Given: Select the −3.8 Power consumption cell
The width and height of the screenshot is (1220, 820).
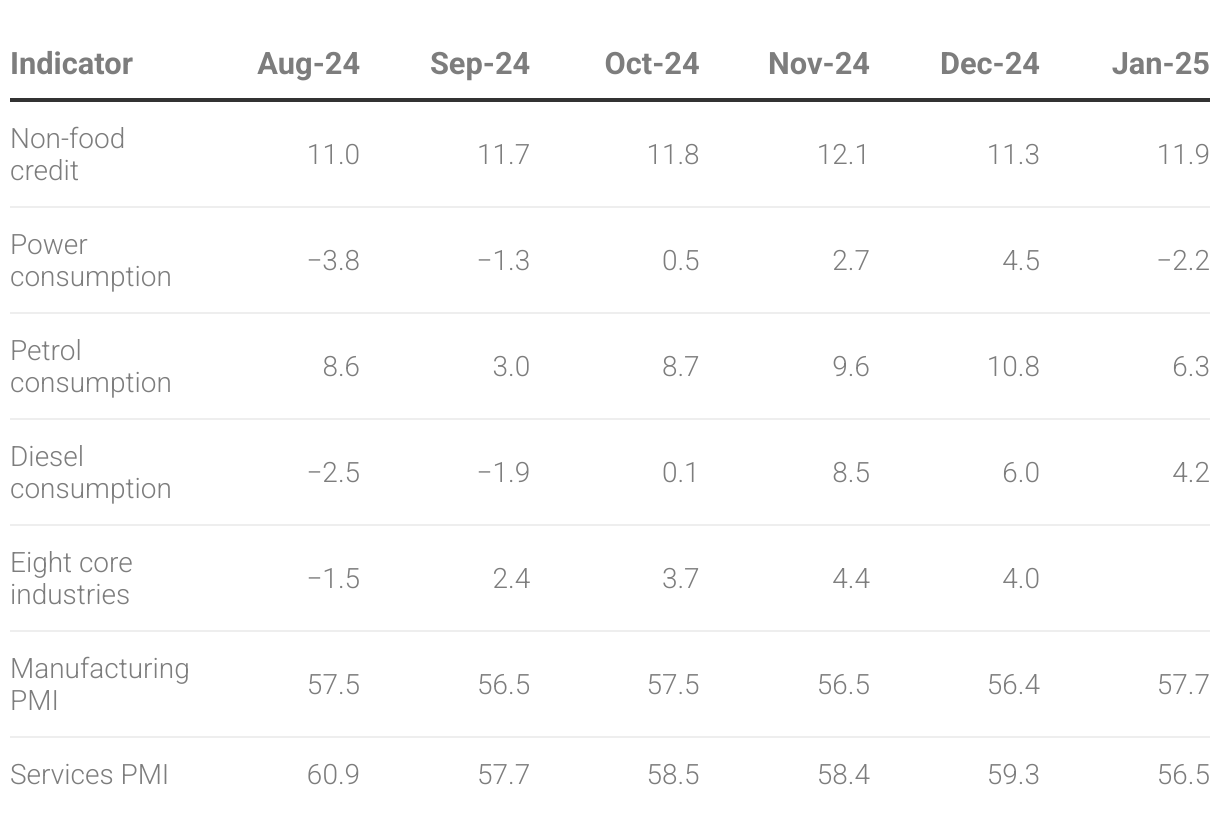Looking at the screenshot, I should [x=333, y=260].
